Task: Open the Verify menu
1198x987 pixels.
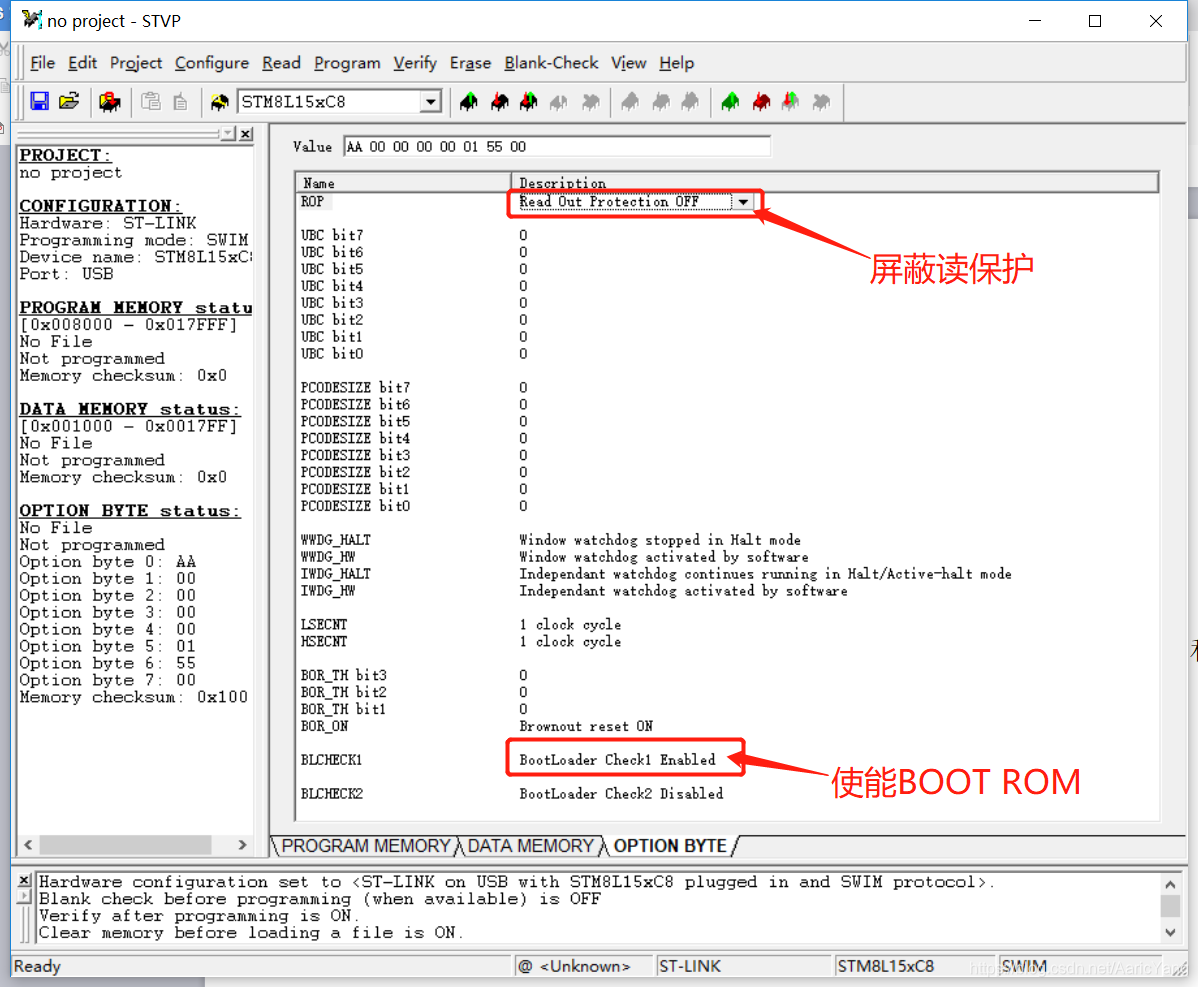Action: pos(415,63)
